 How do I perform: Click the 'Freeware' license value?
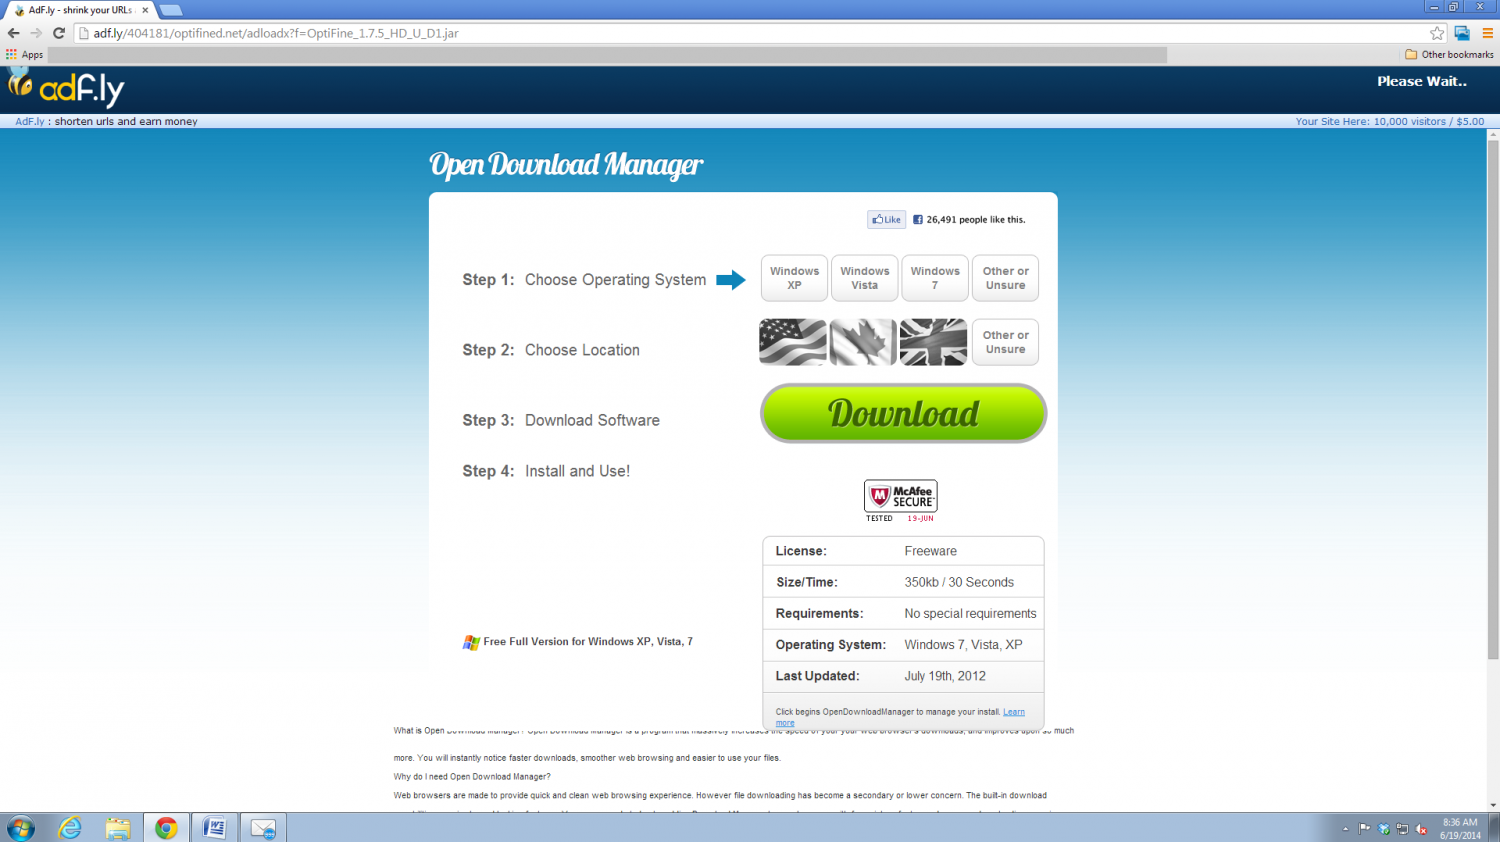[x=930, y=551]
